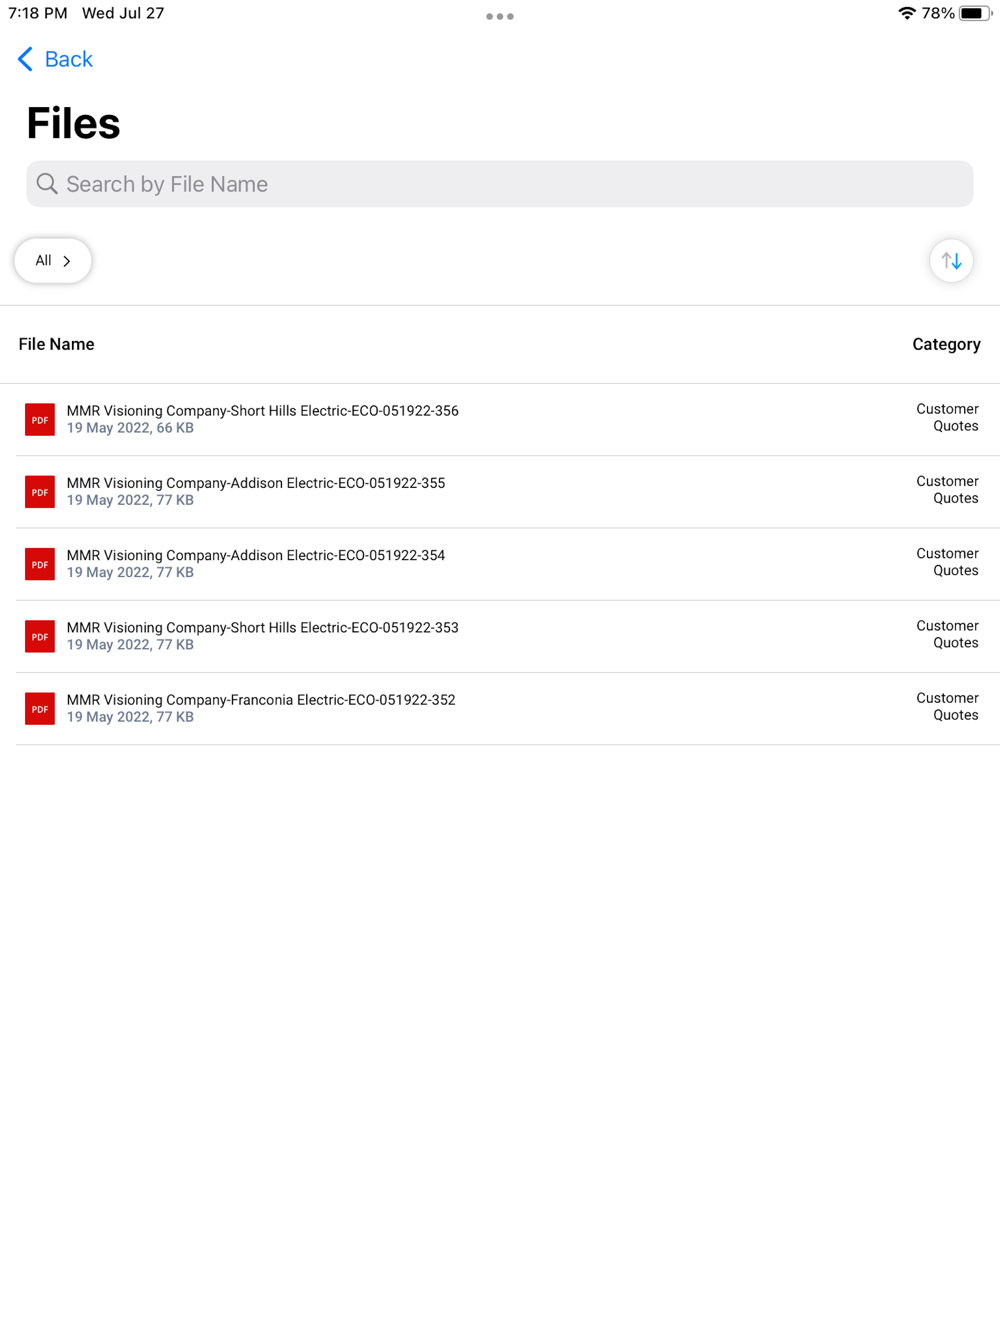Click the '19 May 2022, 66 KB' details
Viewport: 1000px width, 1334px height.
coord(130,428)
